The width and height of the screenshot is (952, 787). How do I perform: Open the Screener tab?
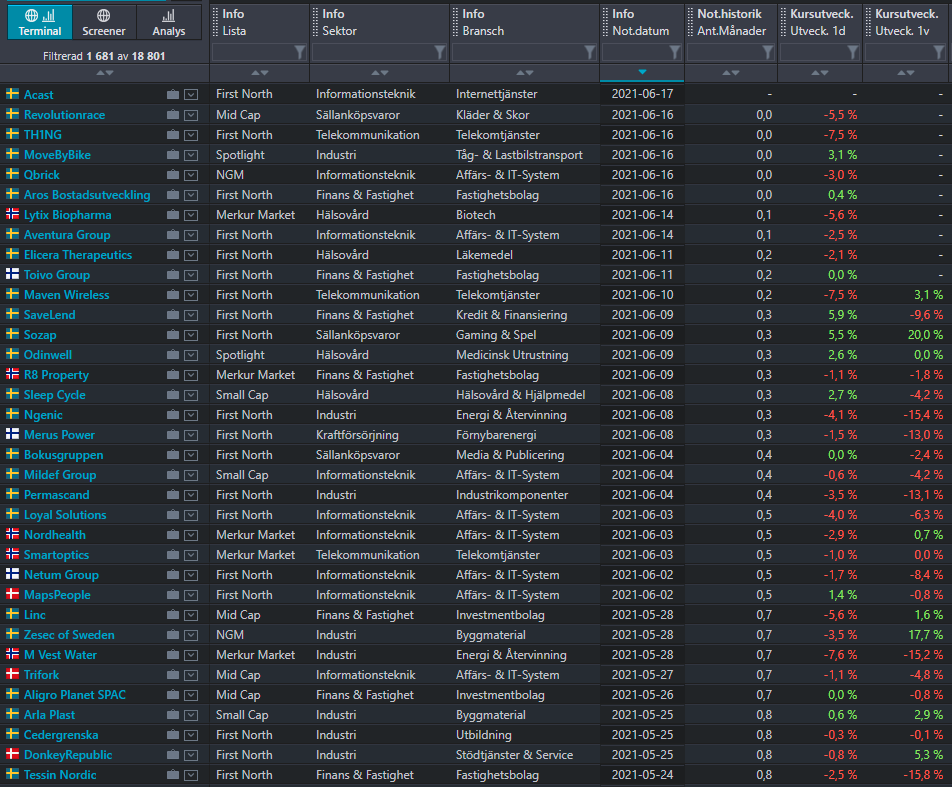104,22
